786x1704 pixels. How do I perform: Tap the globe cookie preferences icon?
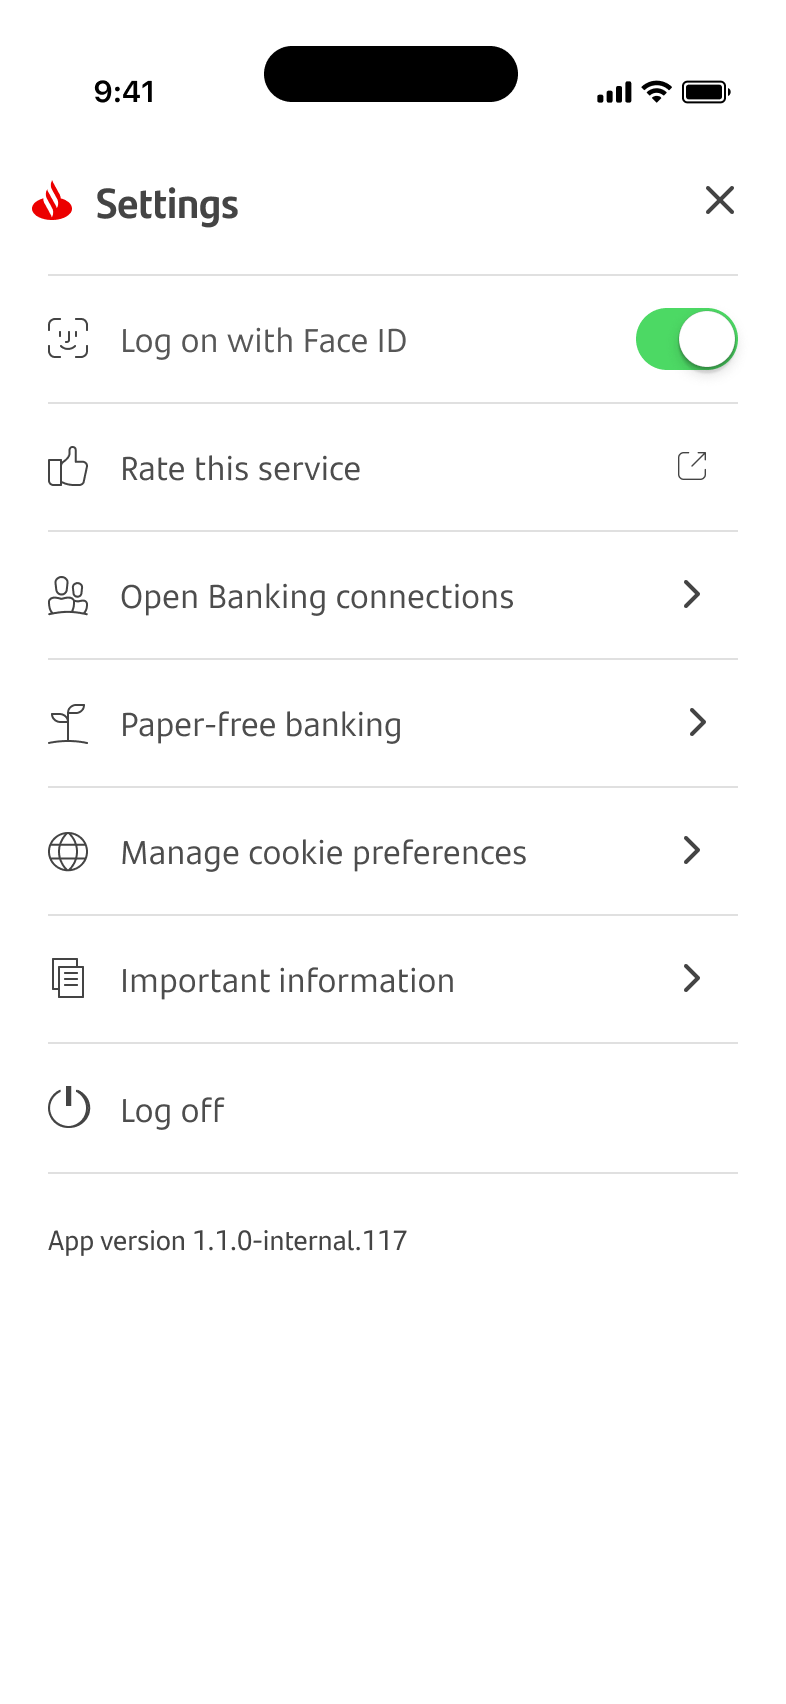[68, 851]
